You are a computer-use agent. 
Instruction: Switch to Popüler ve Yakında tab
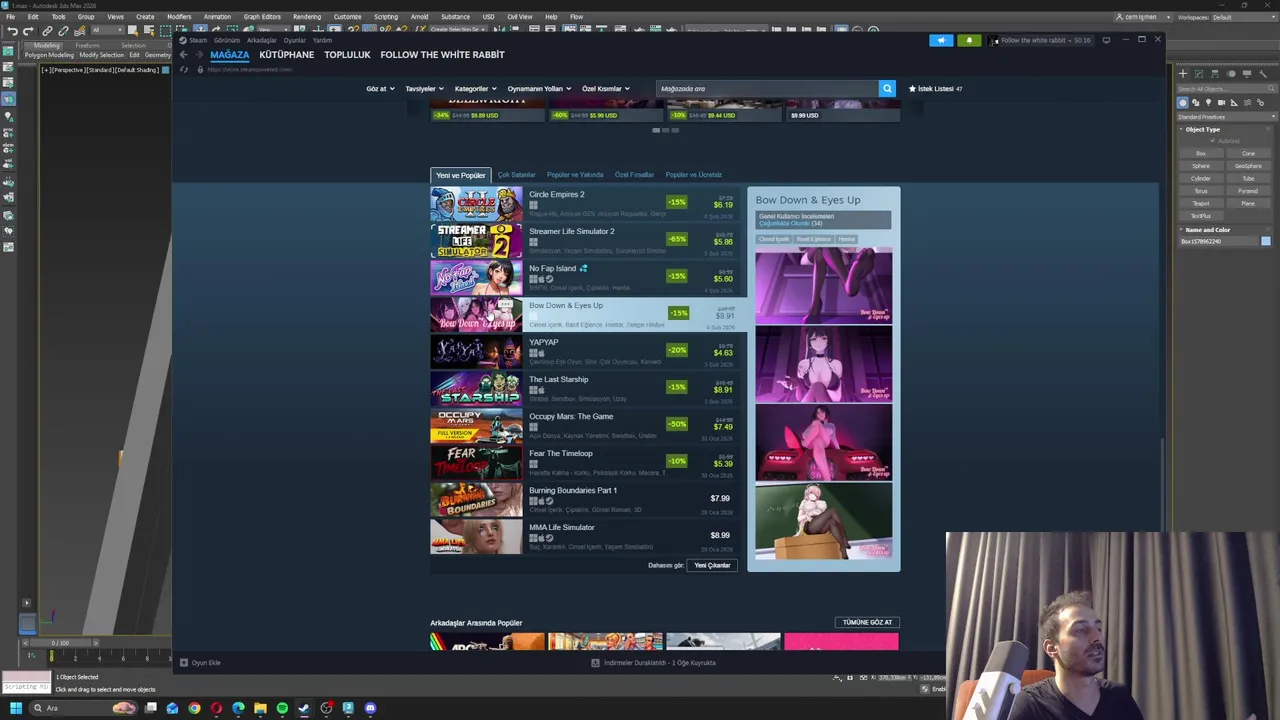tap(575, 175)
